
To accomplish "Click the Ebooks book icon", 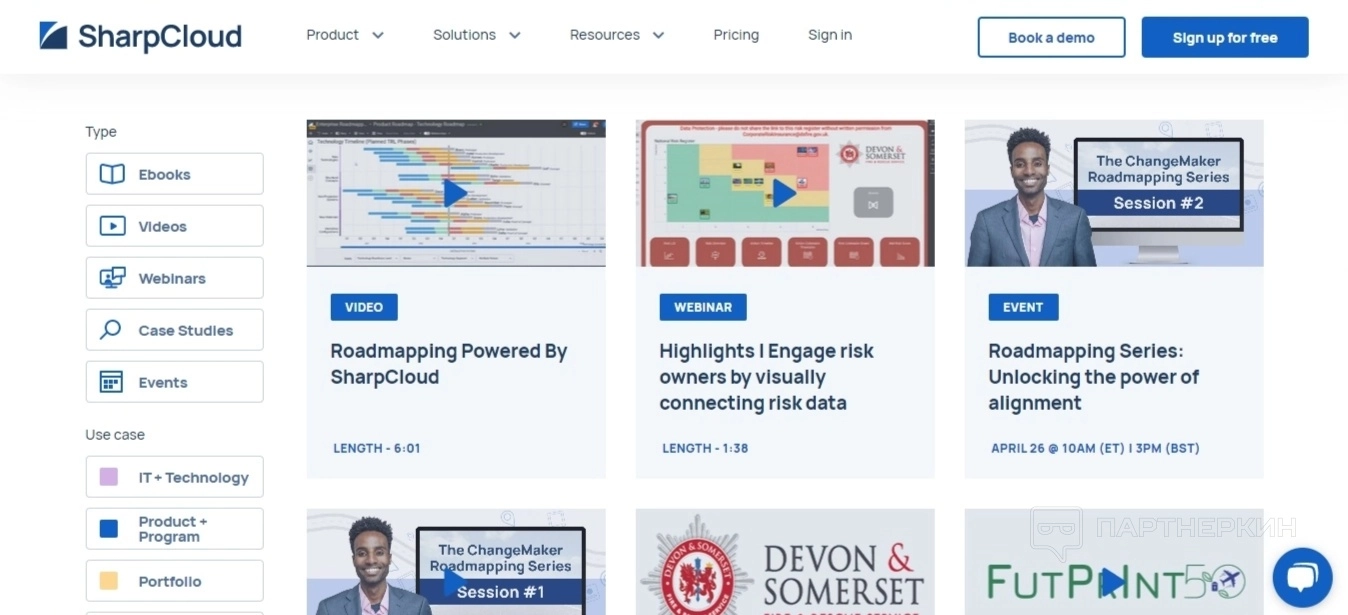I will click(x=112, y=174).
